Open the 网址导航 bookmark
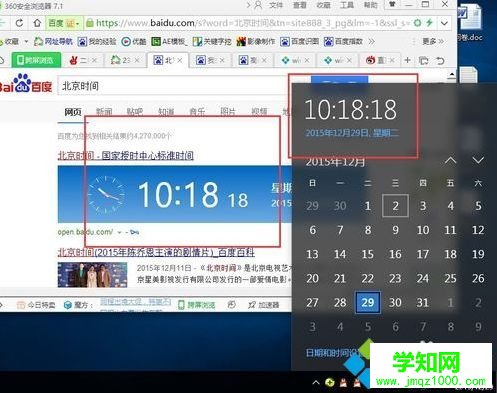 point(53,41)
